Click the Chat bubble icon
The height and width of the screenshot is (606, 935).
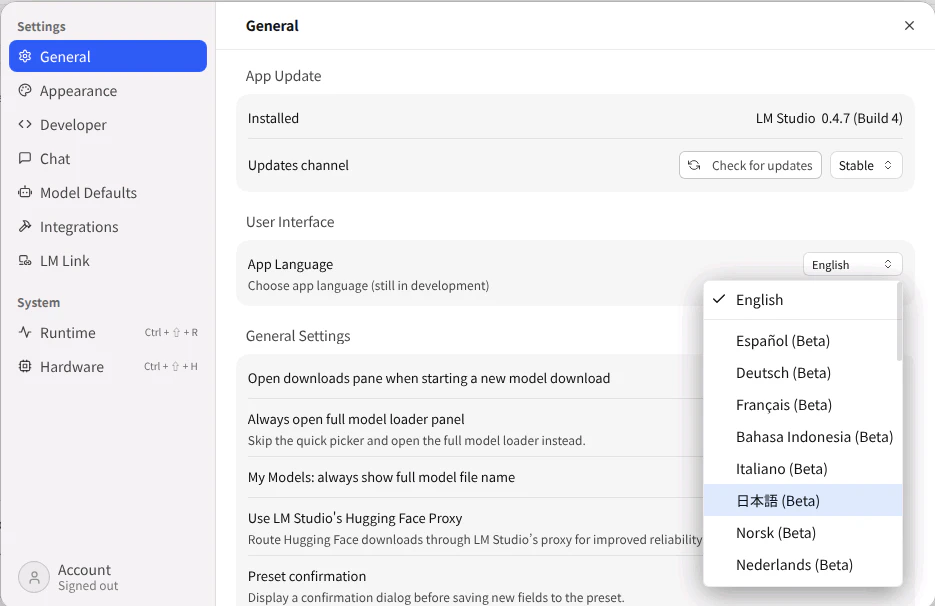point(26,159)
